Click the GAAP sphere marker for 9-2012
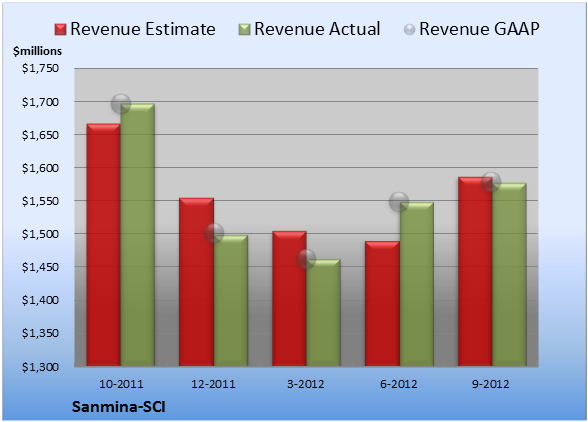Image resolution: width=588 pixels, height=422 pixels. 491,182
